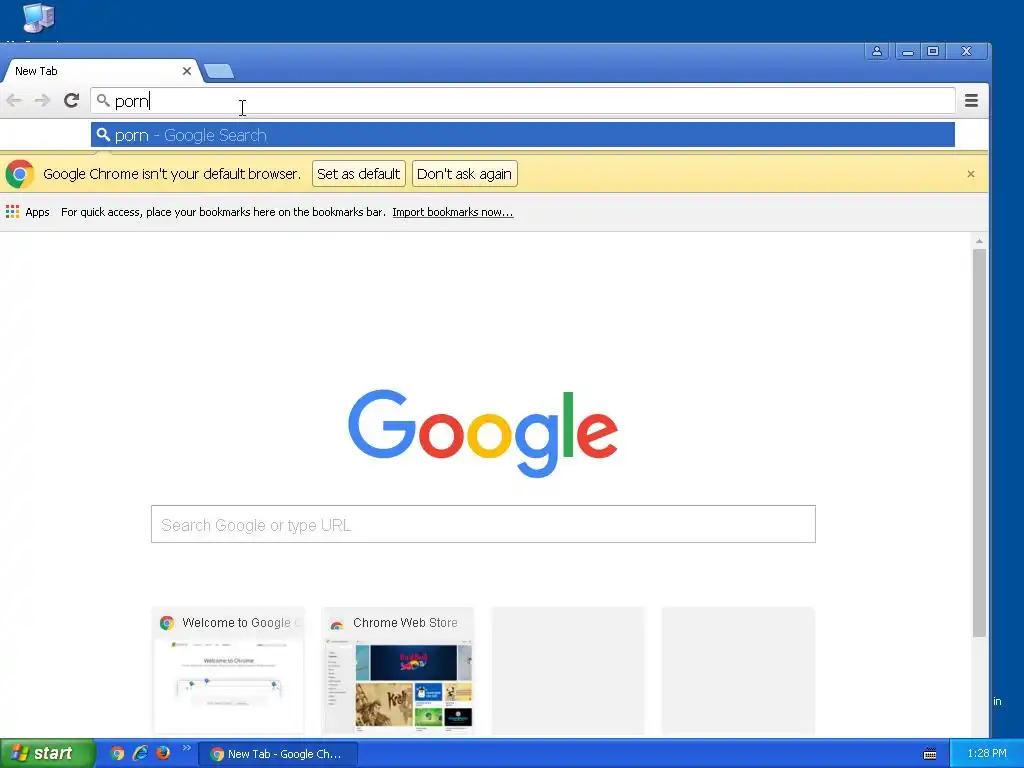Click the Don't ask again button
Viewport: 1024px width, 768px height.
pyautogui.click(x=464, y=174)
